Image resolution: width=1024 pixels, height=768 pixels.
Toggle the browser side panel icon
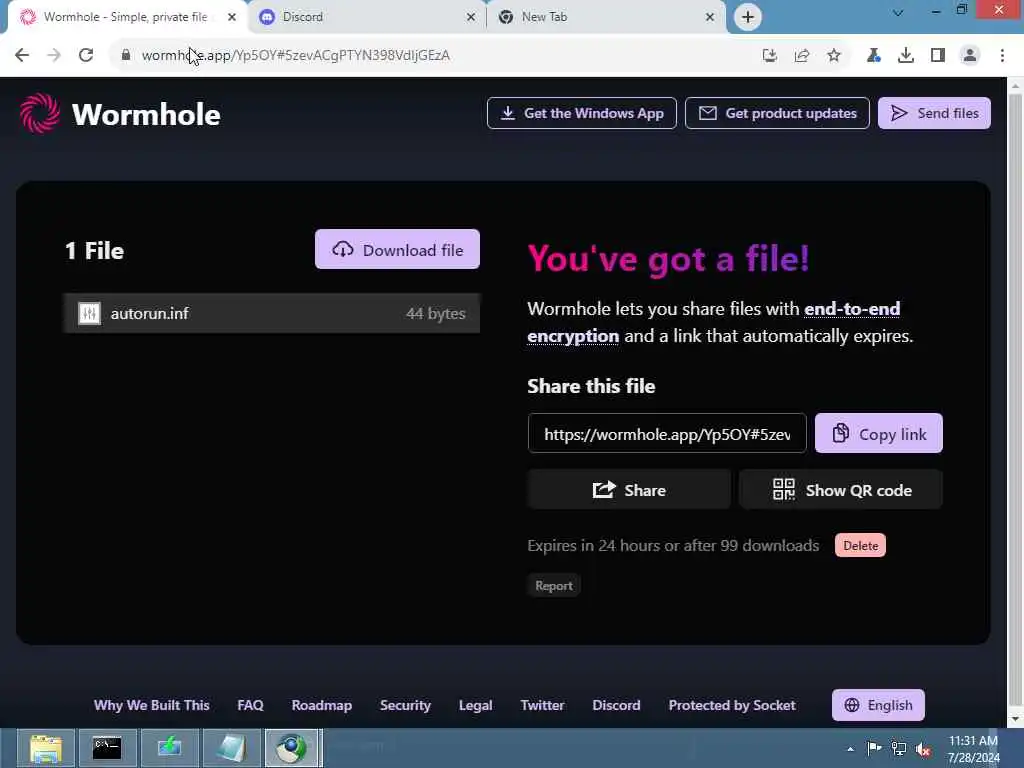[938, 56]
